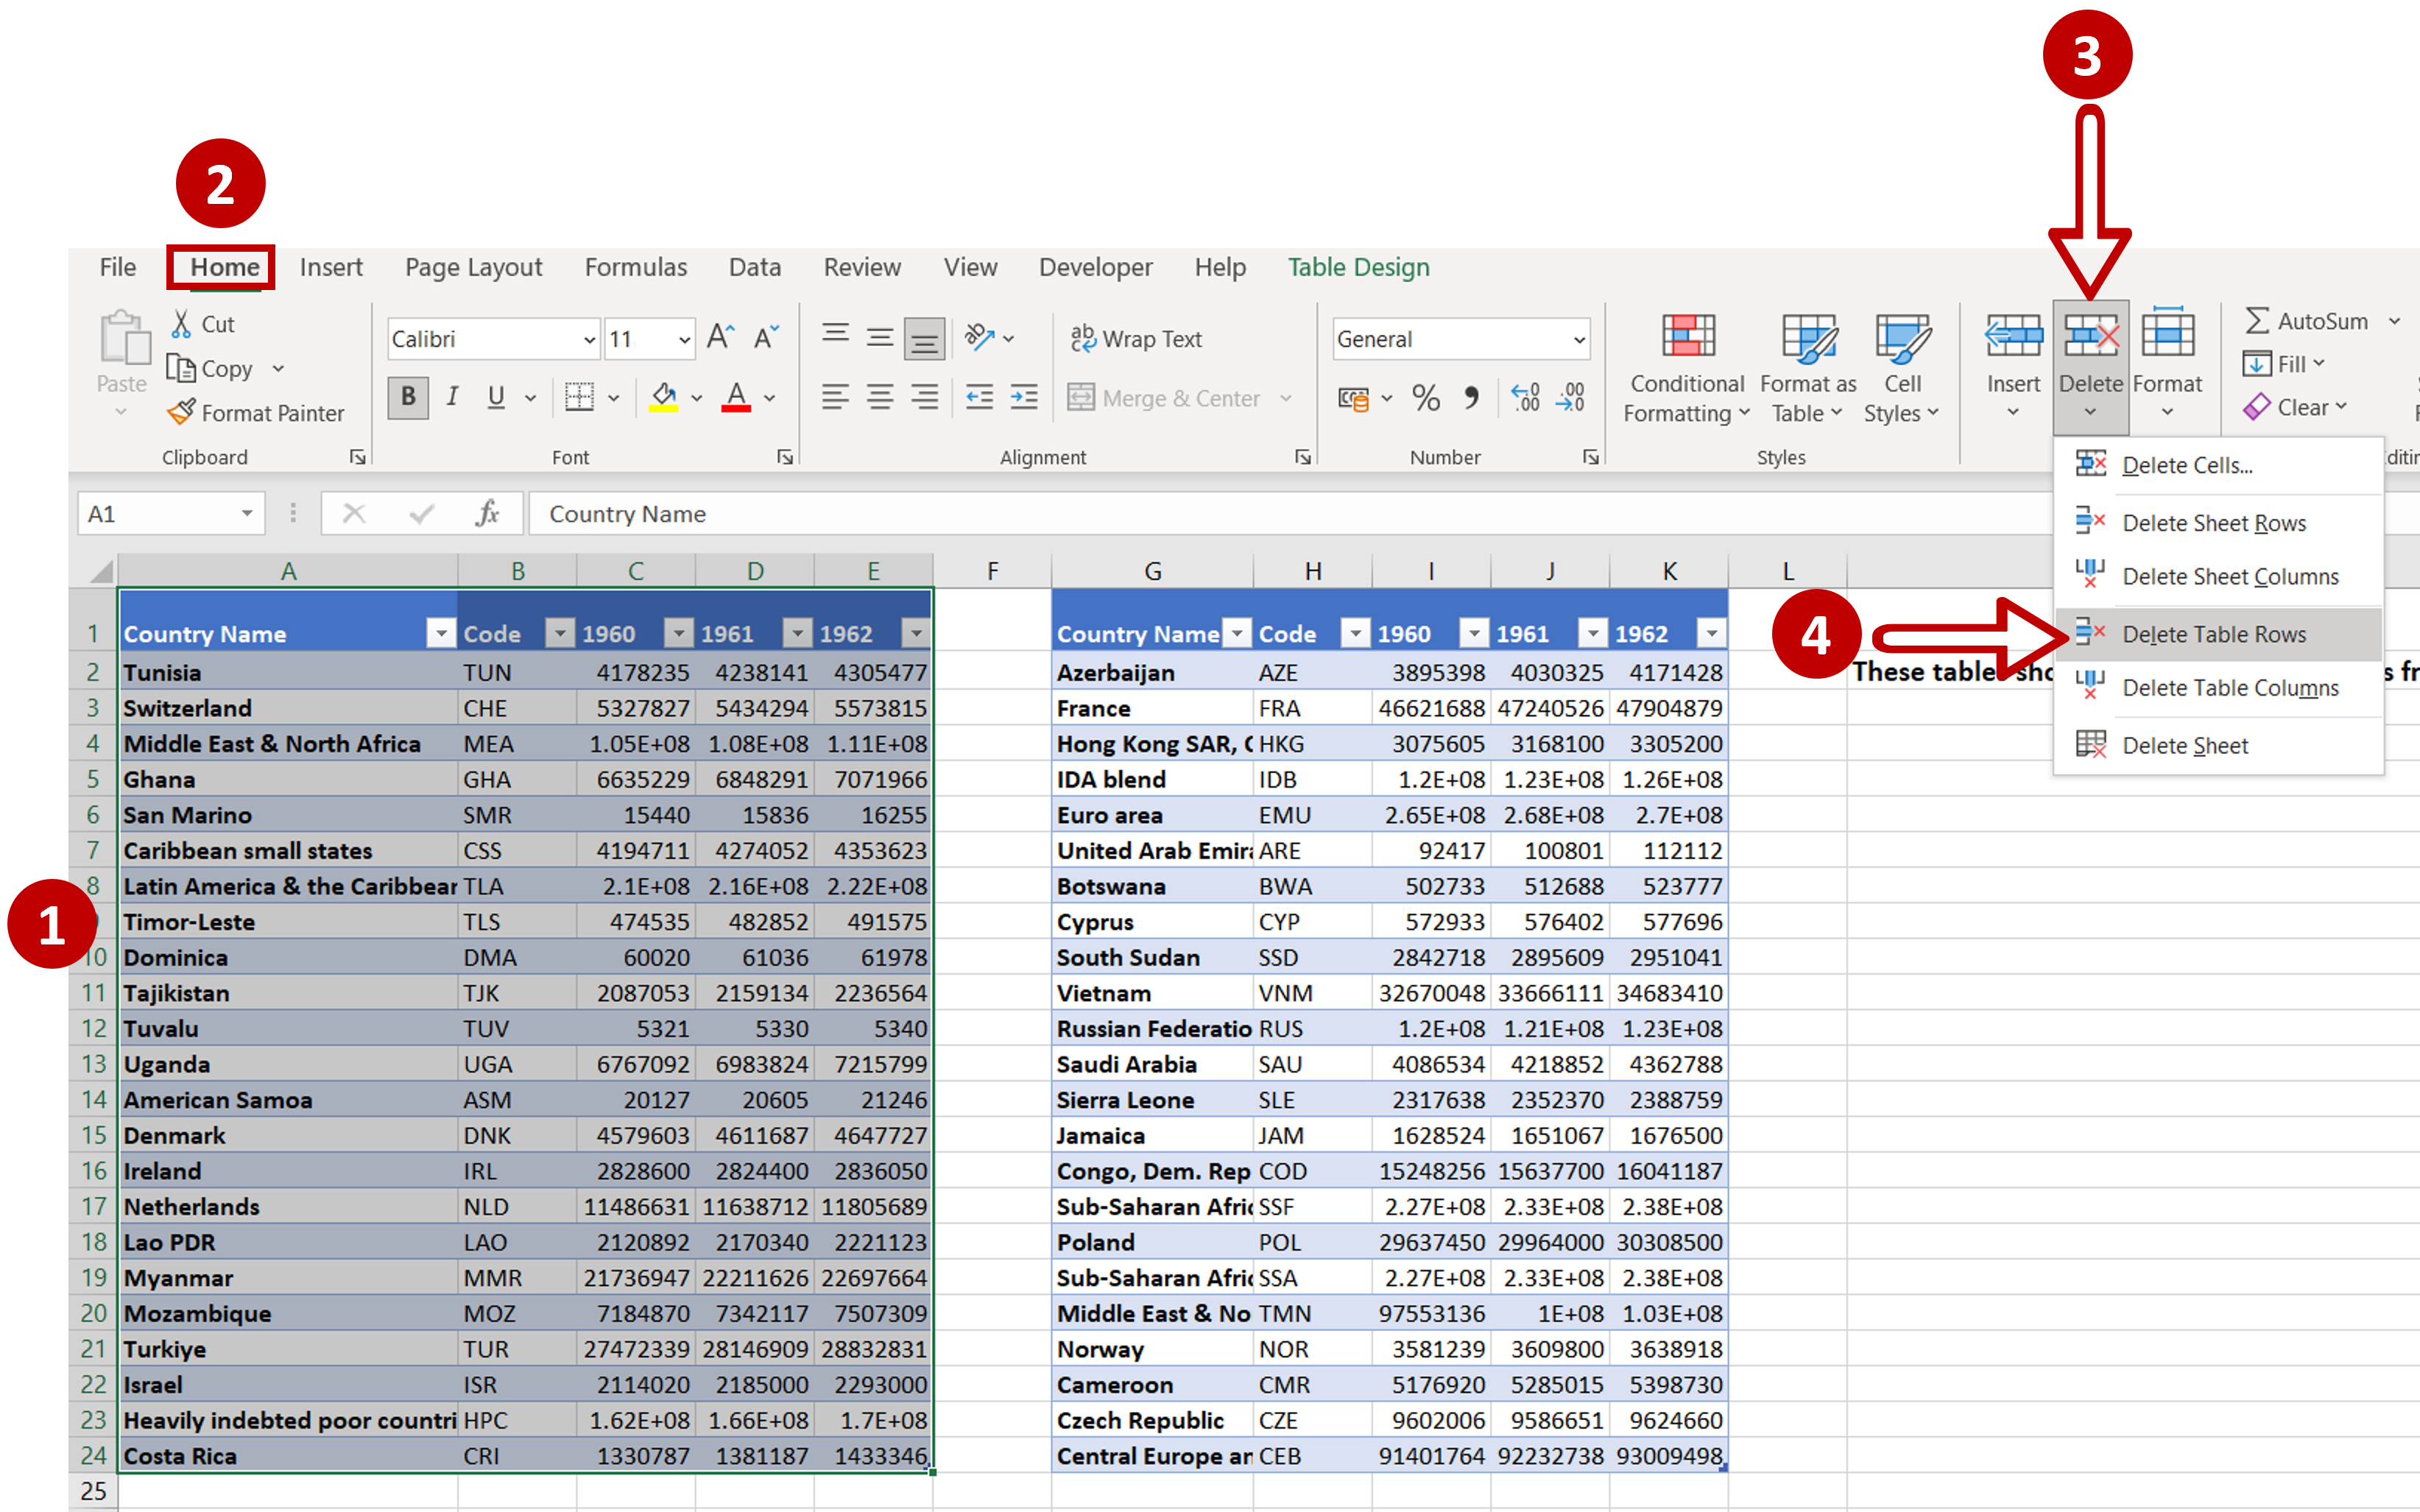Click the Clear button
Screen dimensions: 2420x1512
(x=2294, y=407)
